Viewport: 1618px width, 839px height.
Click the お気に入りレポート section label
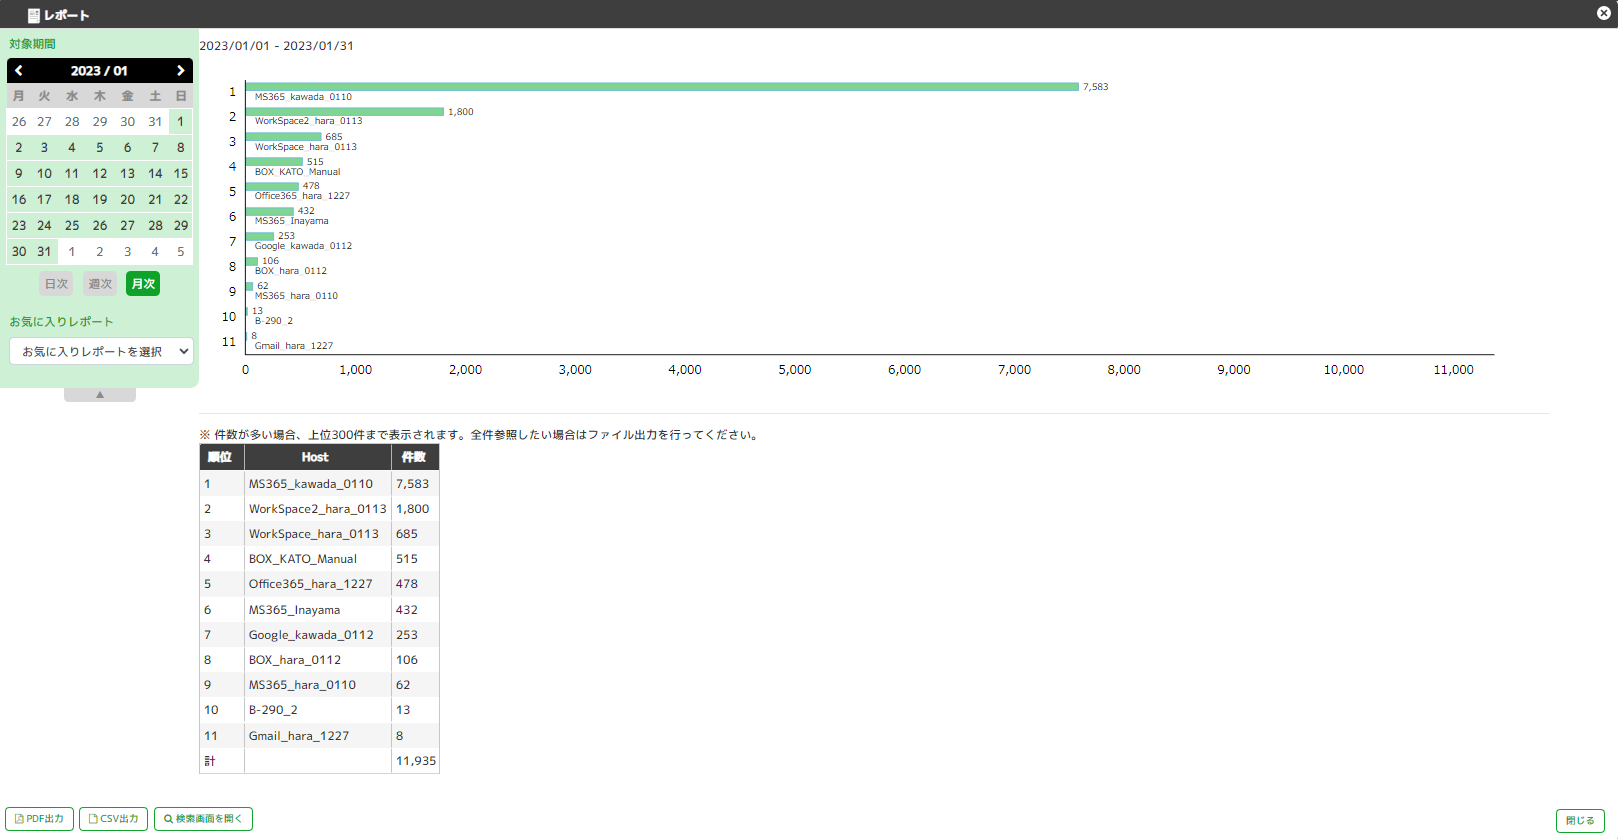coord(62,322)
